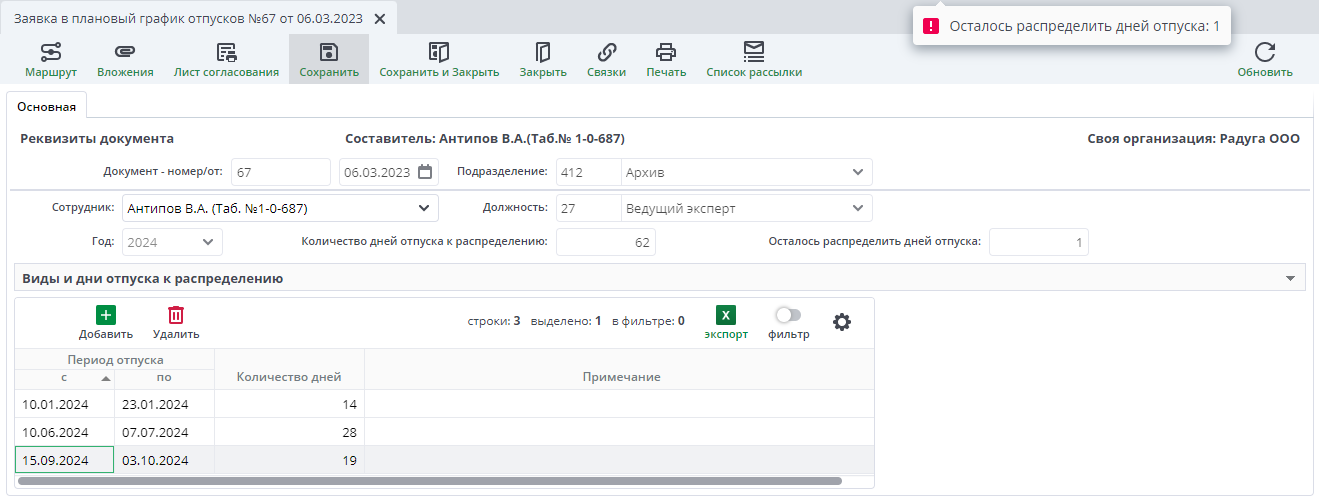Select cell 03.10.2024
1319x499 pixels.
pyautogui.click(x=164, y=460)
